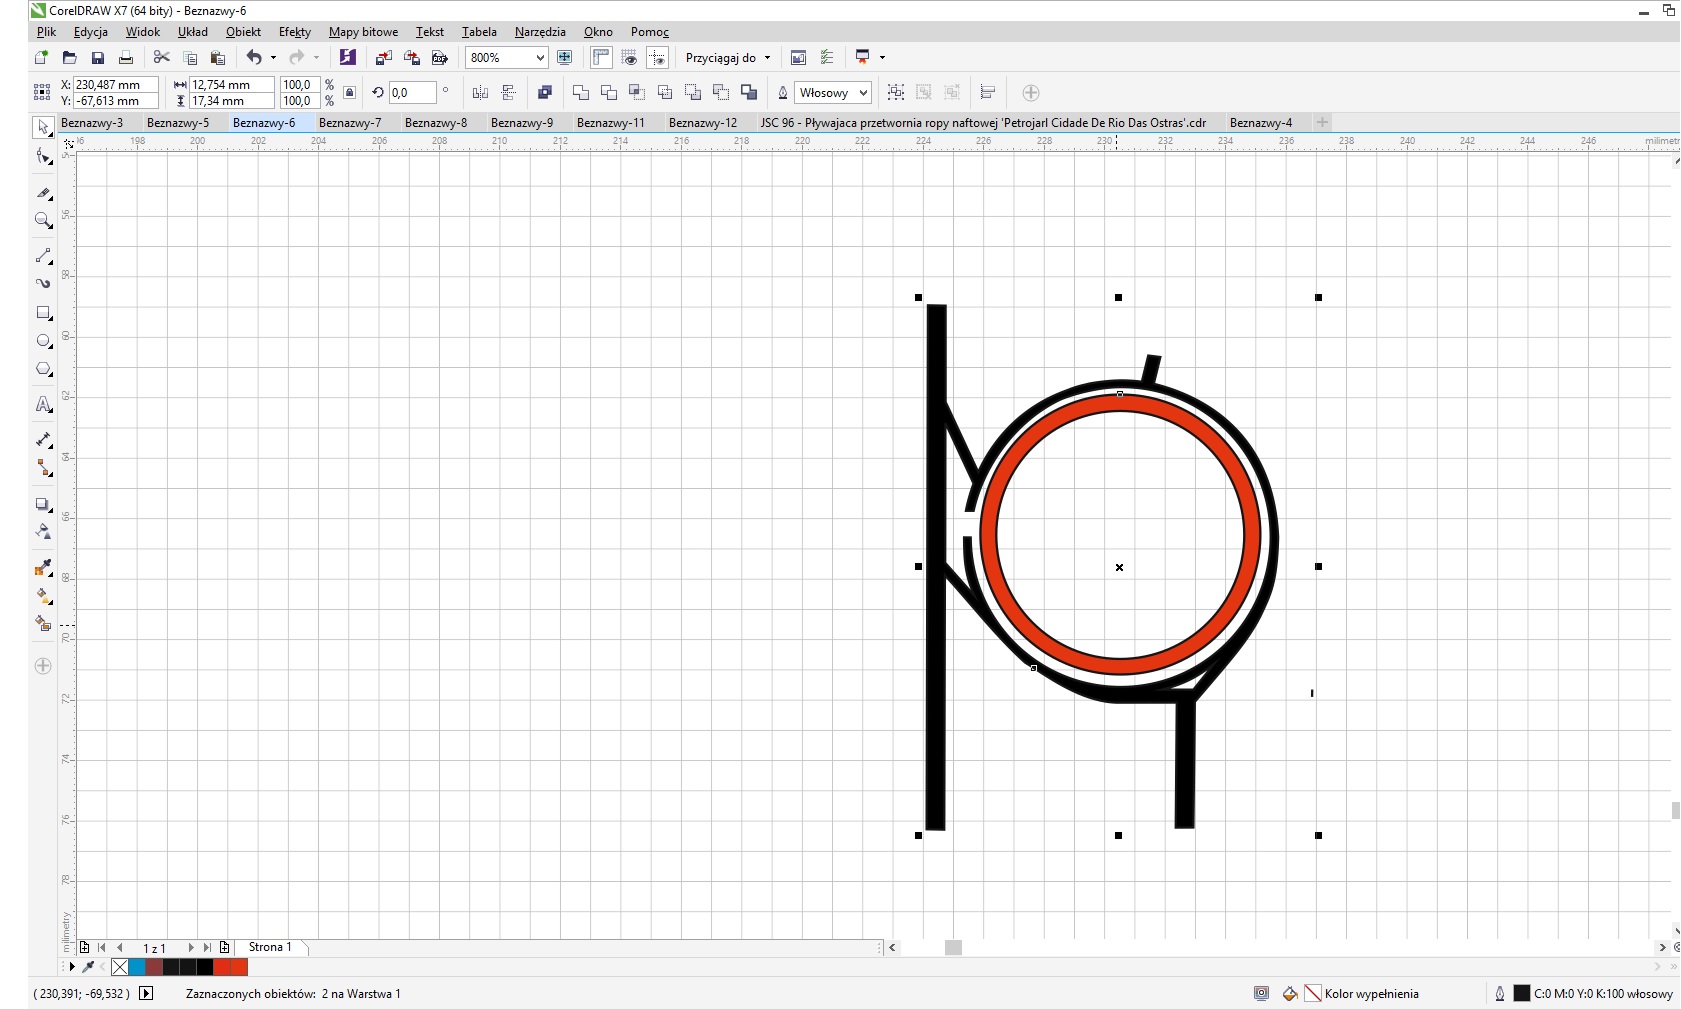Screen dimensions: 1681x1009
Task: Open the Efekty menu
Action: point(294,32)
